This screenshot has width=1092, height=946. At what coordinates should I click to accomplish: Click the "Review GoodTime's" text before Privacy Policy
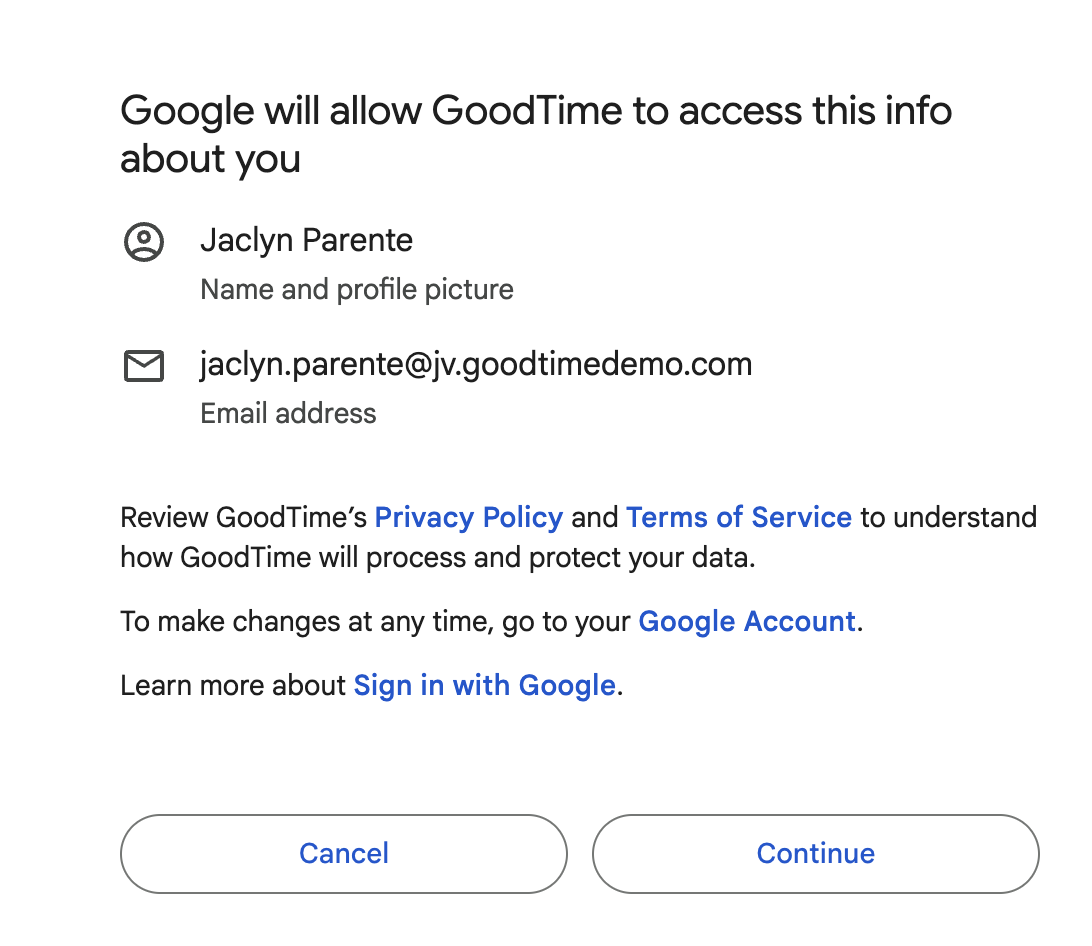(x=245, y=518)
